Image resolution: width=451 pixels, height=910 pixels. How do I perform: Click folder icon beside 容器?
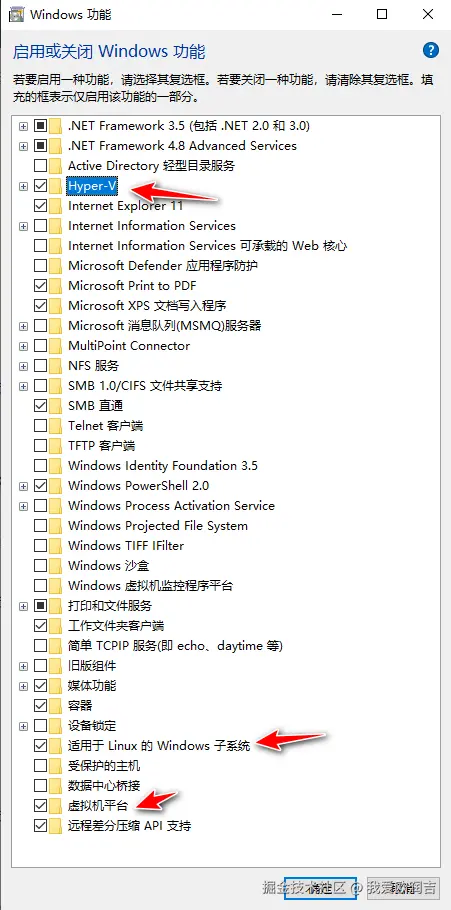[x=55, y=706]
